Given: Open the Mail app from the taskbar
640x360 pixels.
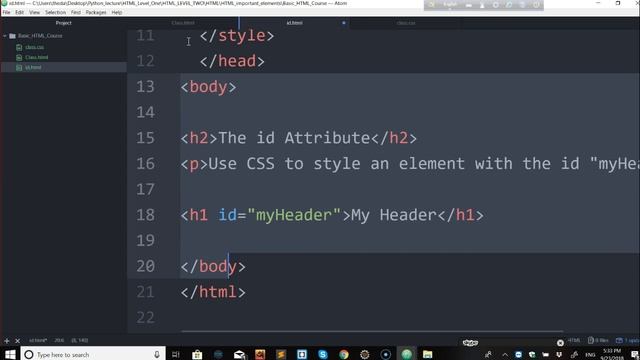Looking at the screenshot, I should tap(240, 355).
